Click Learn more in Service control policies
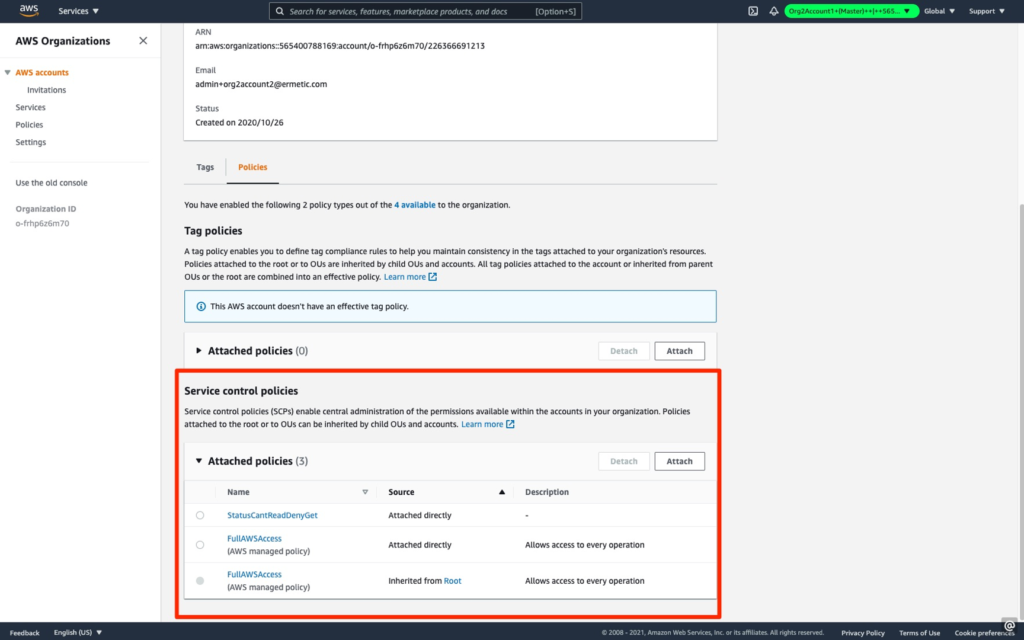Image resolution: width=1024 pixels, height=640 pixels. click(482, 424)
